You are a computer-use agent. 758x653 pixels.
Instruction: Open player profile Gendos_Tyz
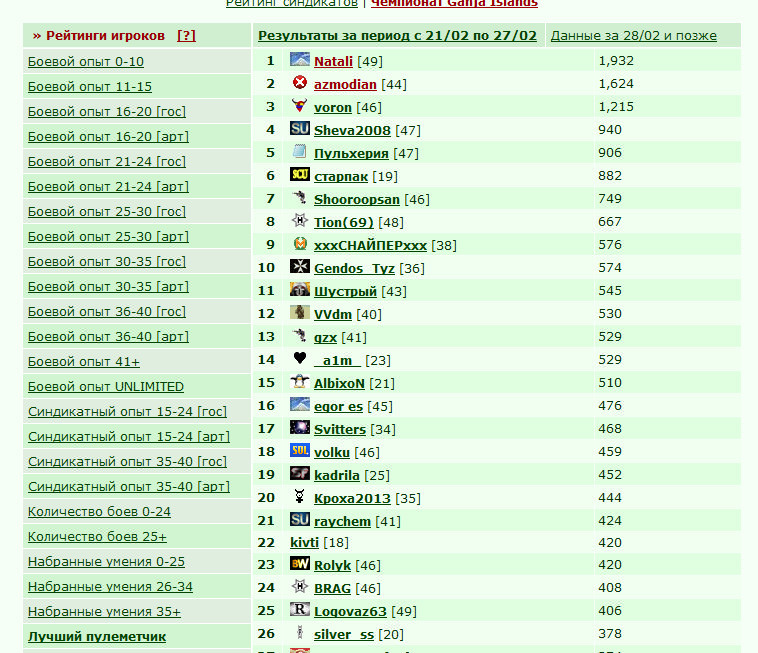[354, 268]
